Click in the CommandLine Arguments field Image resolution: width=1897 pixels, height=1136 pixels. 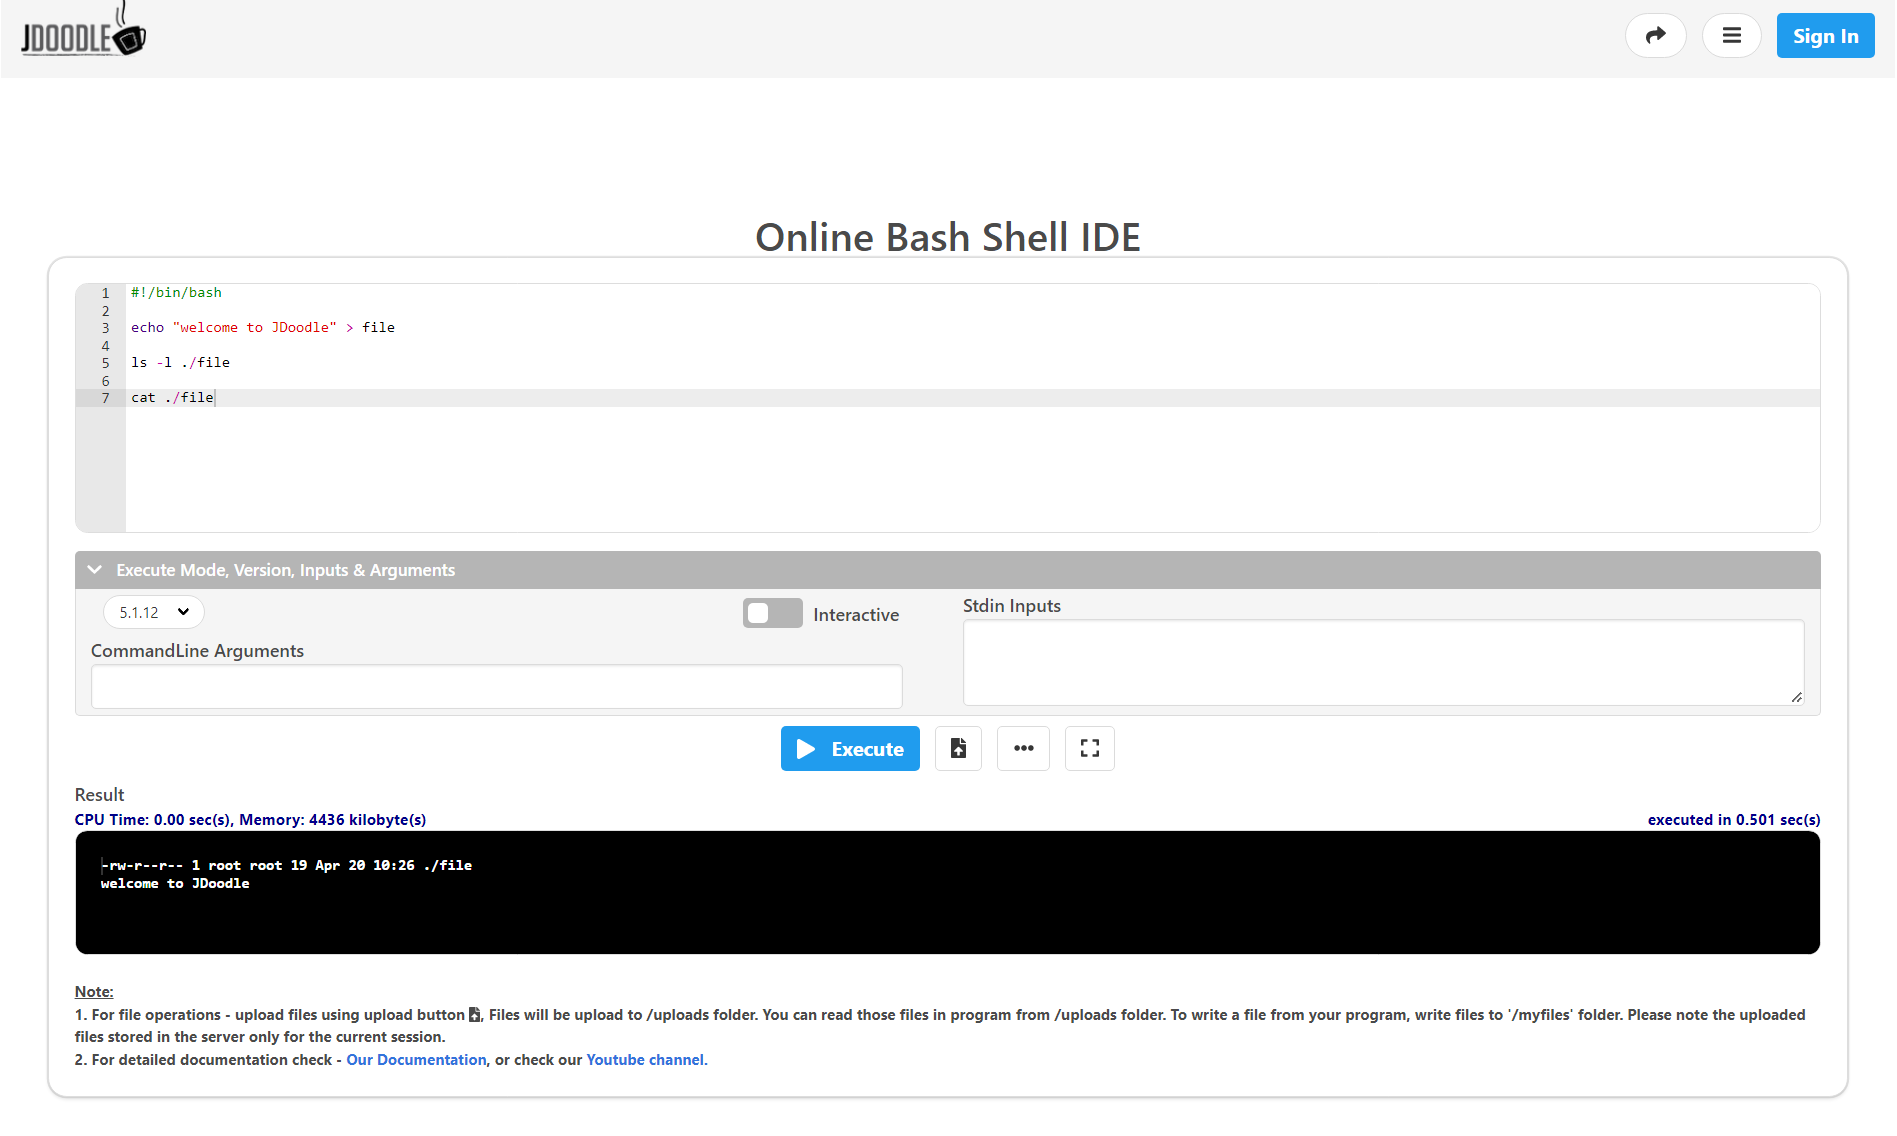click(x=496, y=687)
